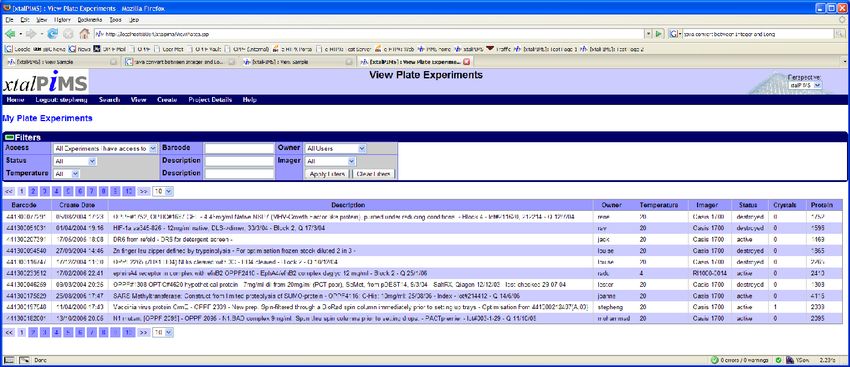Click the Reload page icon
850x367 pixels.
[53, 34]
